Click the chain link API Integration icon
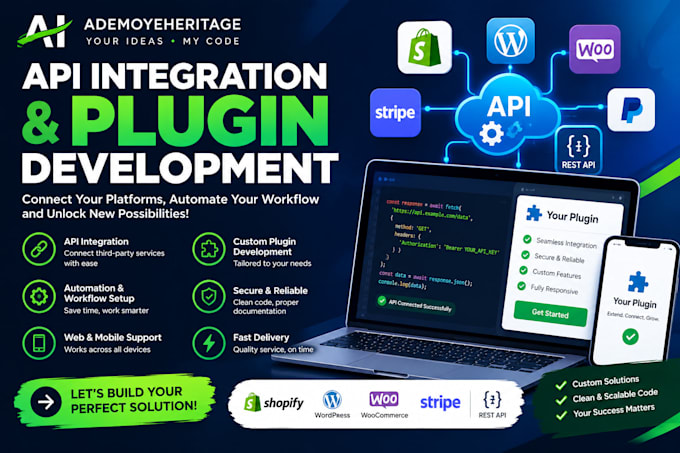 (x=39, y=249)
